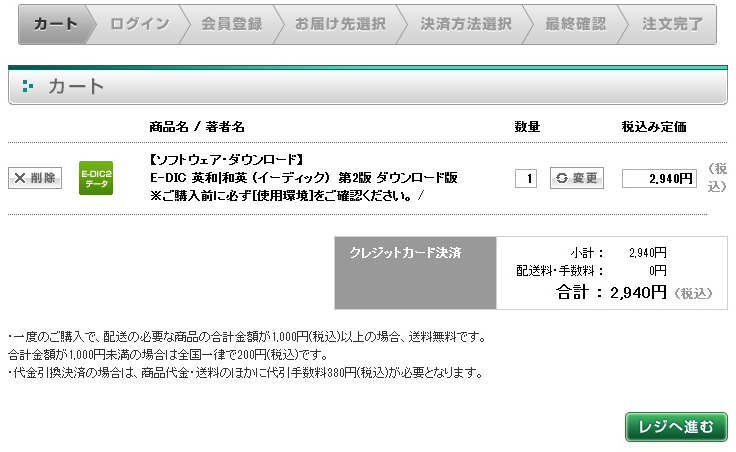
Task: Click the product title E-DIC 英和|和英
Action: [x=304, y=178]
